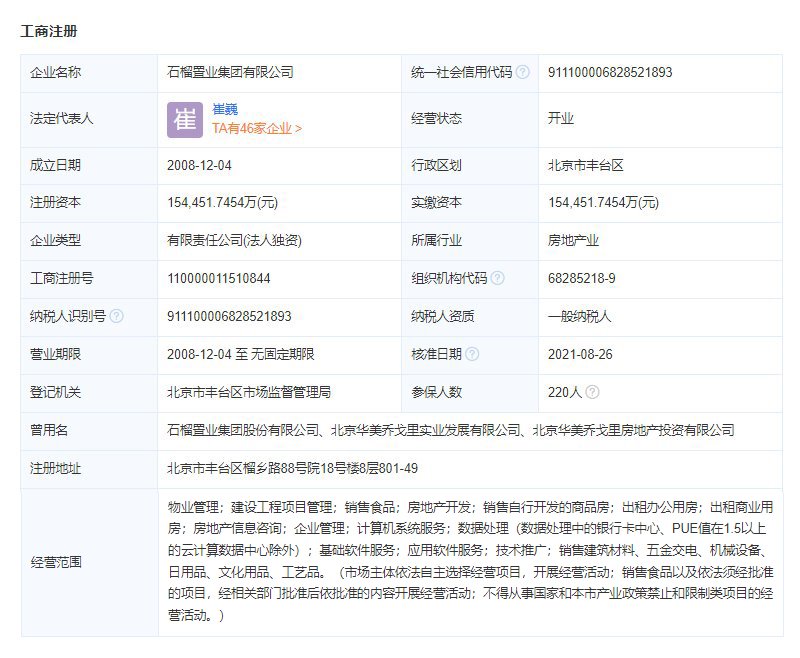Select organization code 68285218-9
Screen dimensions: 800x658
(582, 279)
